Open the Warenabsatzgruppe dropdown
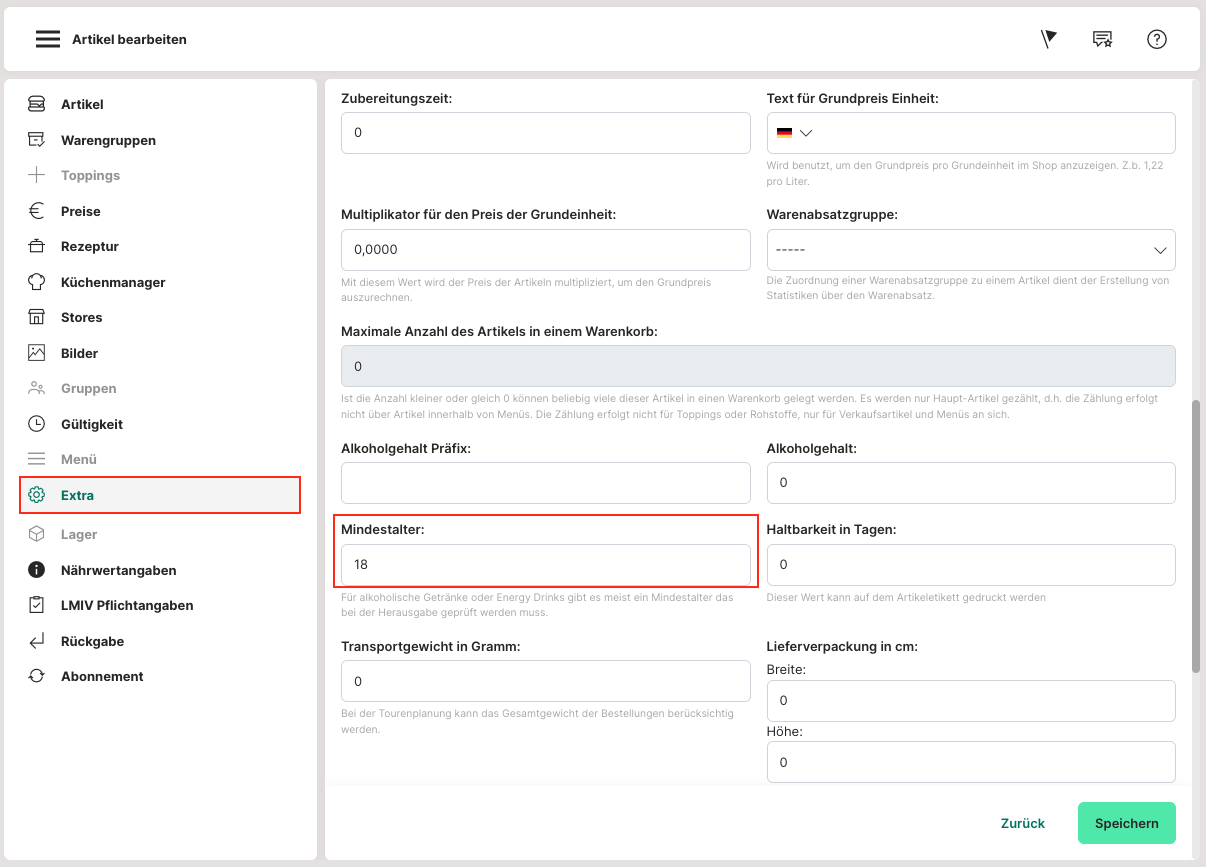 click(x=970, y=249)
